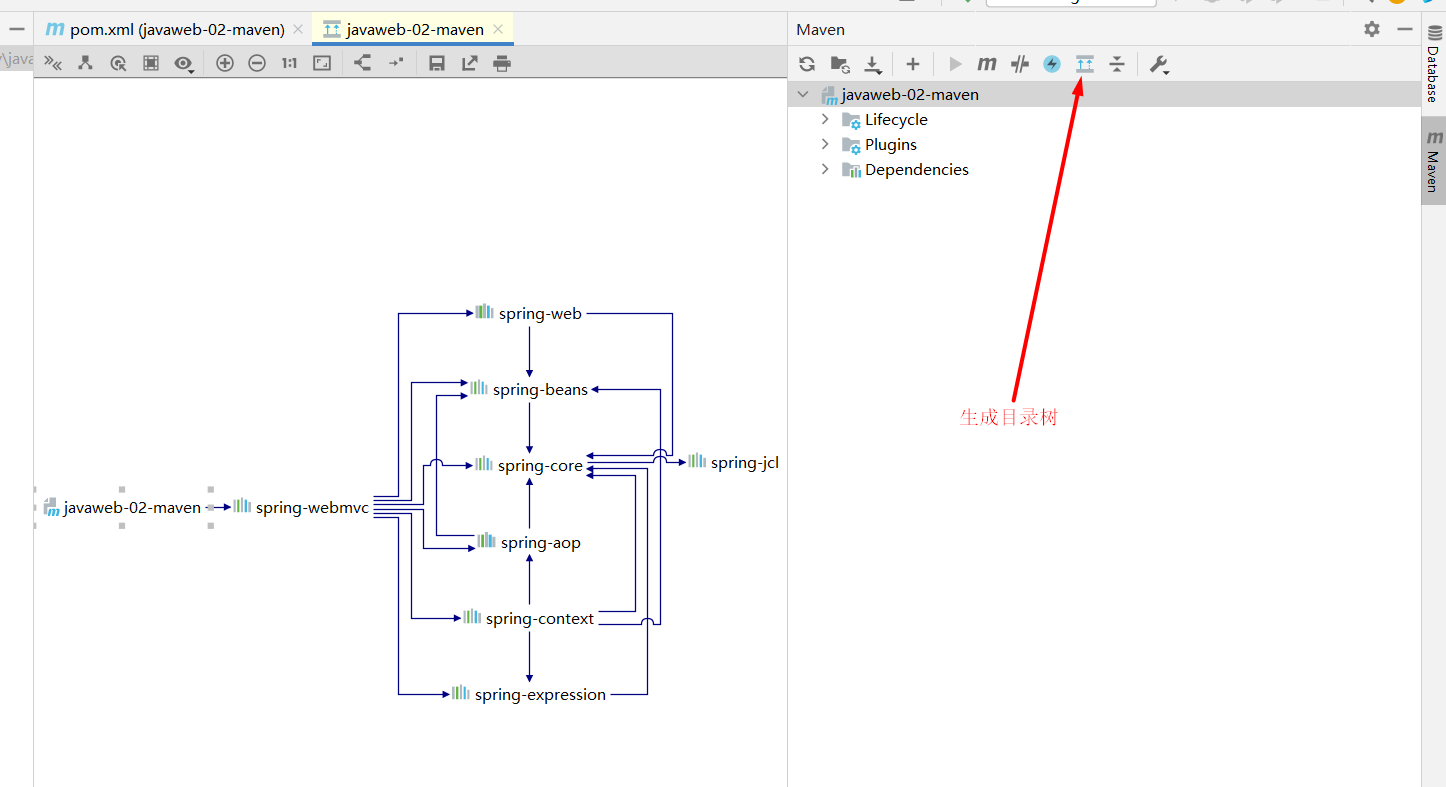Image resolution: width=1446 pixels, height=787 pixels.
Task: Click the save diagram floppy icon
Action: click(437, 63)
